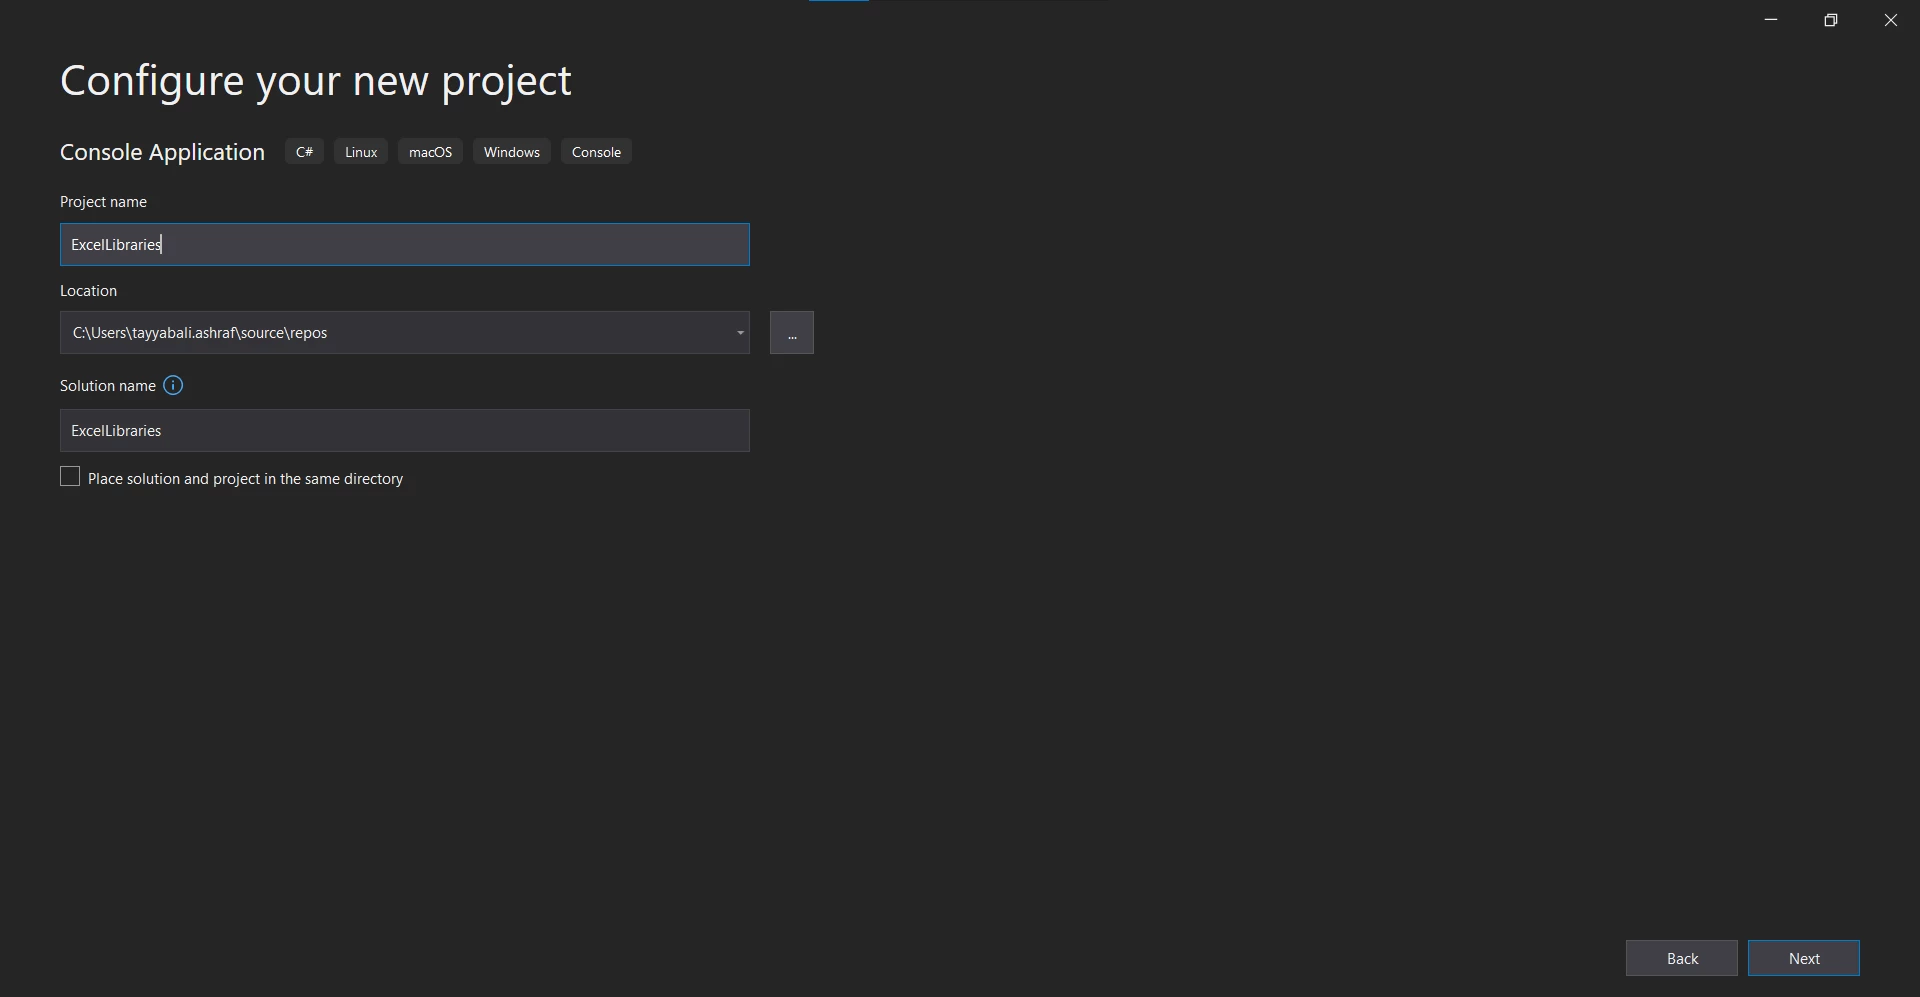Open the browse location ellipsis button
The height and width of the screenshot is (997, 1920).
791,333
